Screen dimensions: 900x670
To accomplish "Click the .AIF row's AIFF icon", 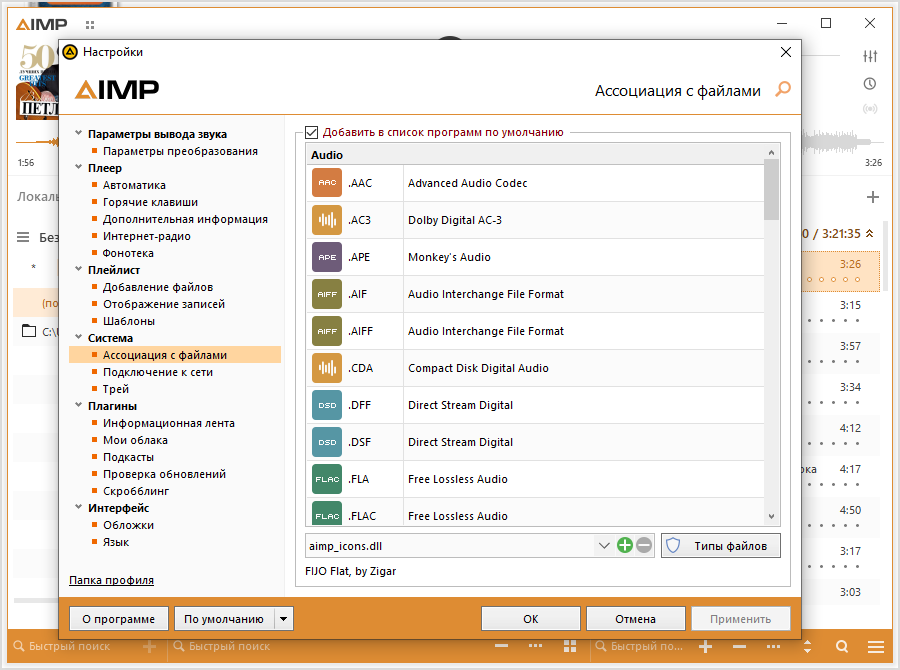I will tap(327, 294).
